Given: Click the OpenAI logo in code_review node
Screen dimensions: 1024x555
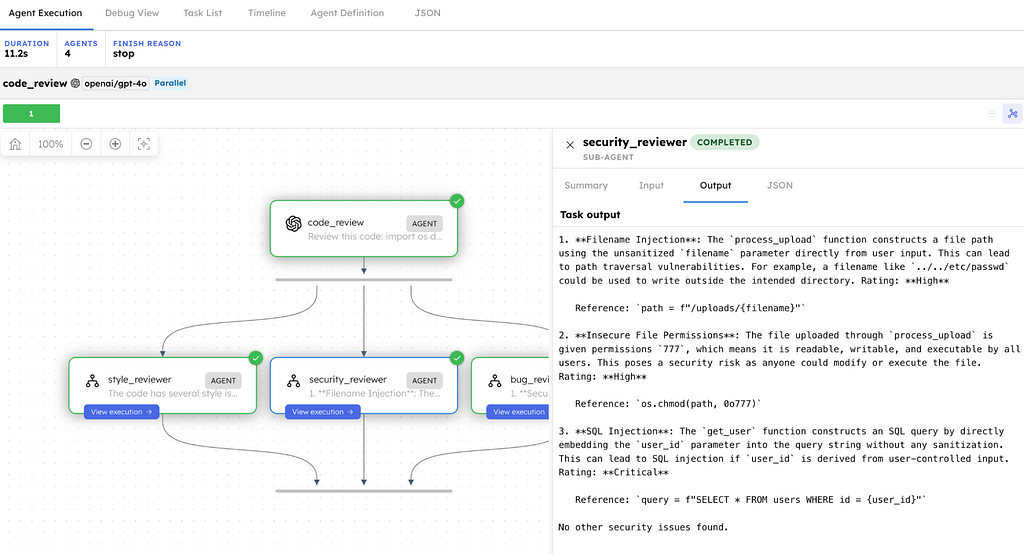Looking at the screenshot, I should pyautogui.click(x=293, y=223).
